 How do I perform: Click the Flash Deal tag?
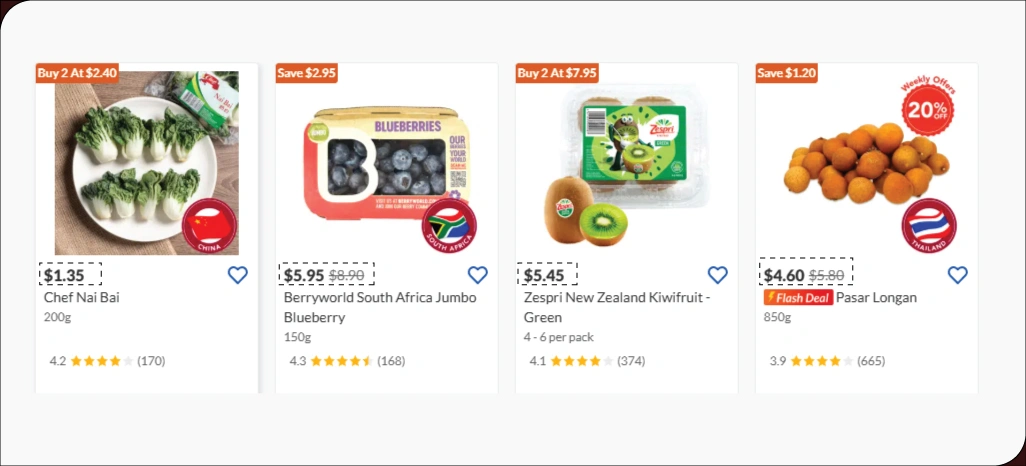coord(798,298)
